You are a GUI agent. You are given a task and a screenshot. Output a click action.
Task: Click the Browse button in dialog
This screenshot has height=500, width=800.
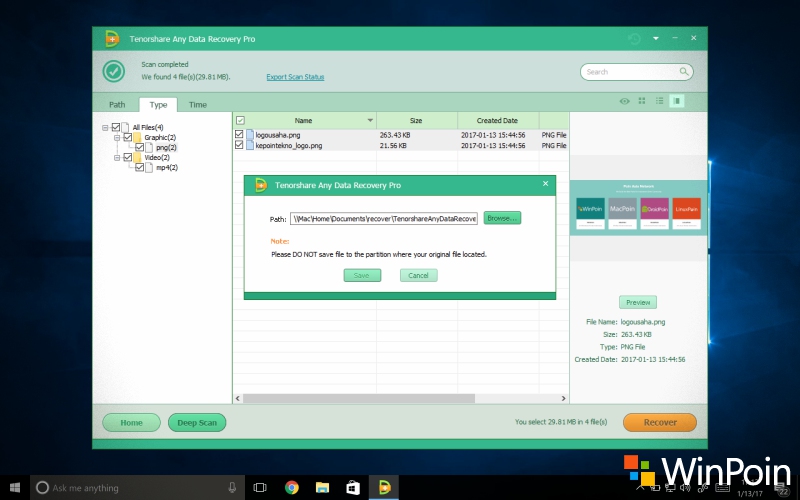point(502,218)
